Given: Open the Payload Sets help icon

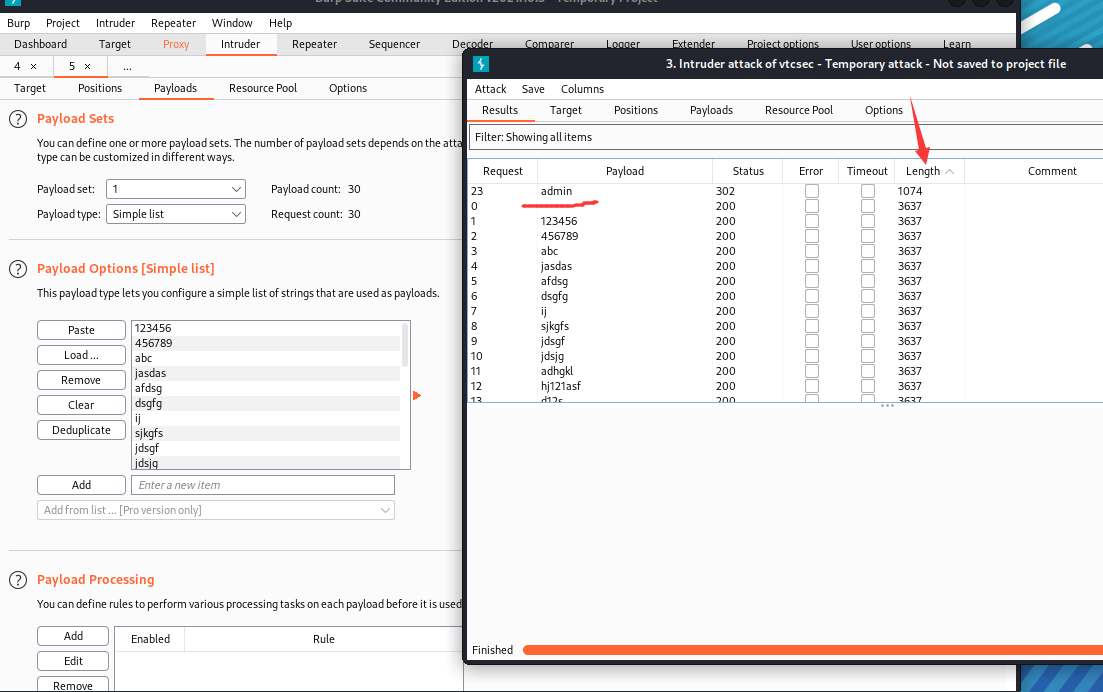Looking at the screenshot, I should pyautogui.click(x=18, y=119).
